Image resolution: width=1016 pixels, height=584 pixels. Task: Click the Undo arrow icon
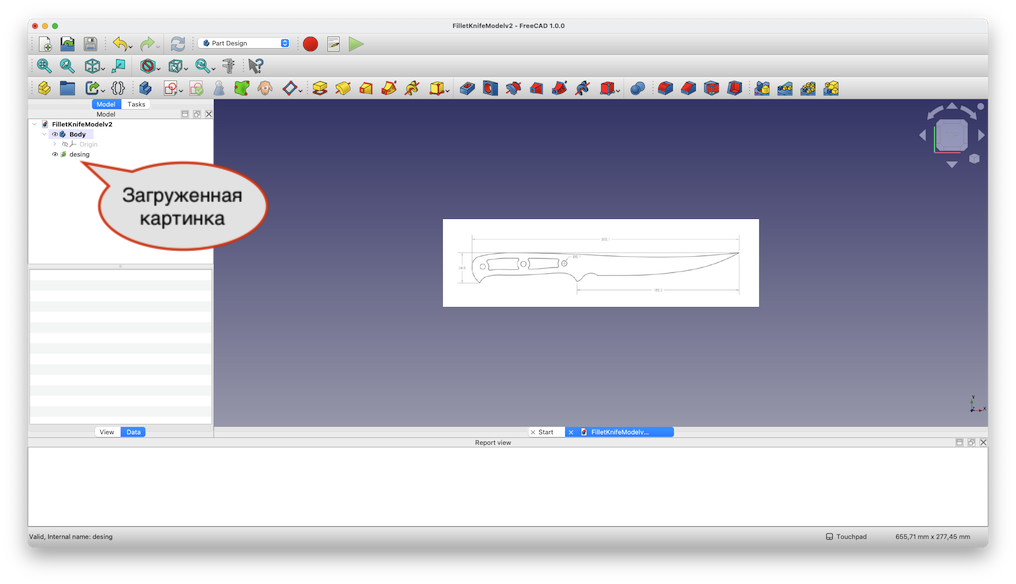coord(119,44)
